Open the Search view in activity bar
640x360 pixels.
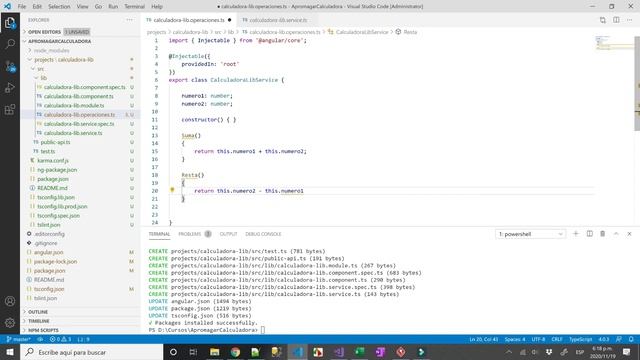coord(10,44)
